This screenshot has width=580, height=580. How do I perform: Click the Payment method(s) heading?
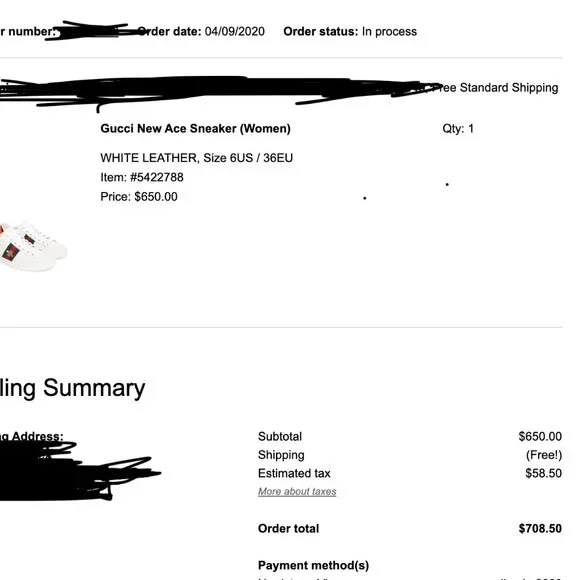coord(313,565)
